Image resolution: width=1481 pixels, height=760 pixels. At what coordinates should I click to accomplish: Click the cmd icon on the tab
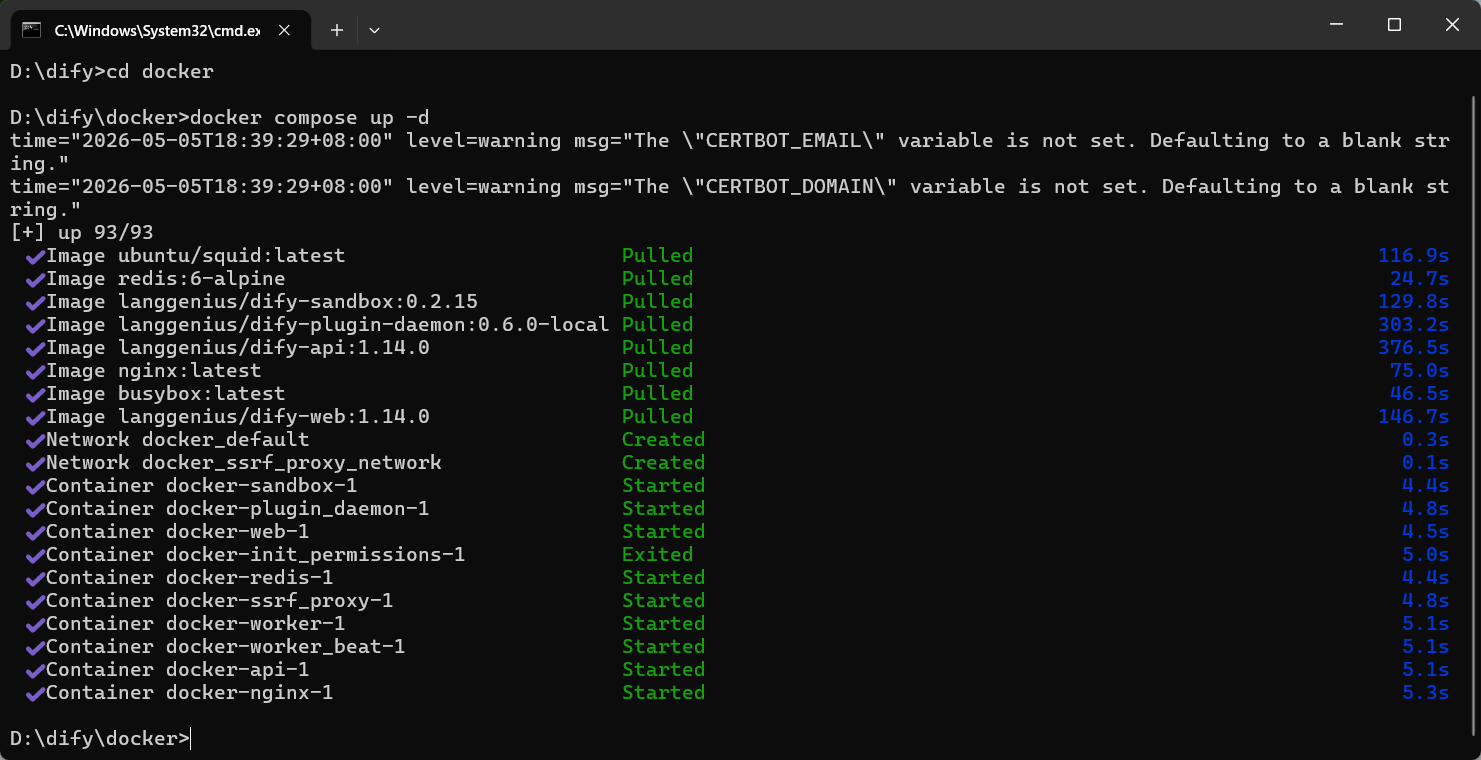coord(32,30)
